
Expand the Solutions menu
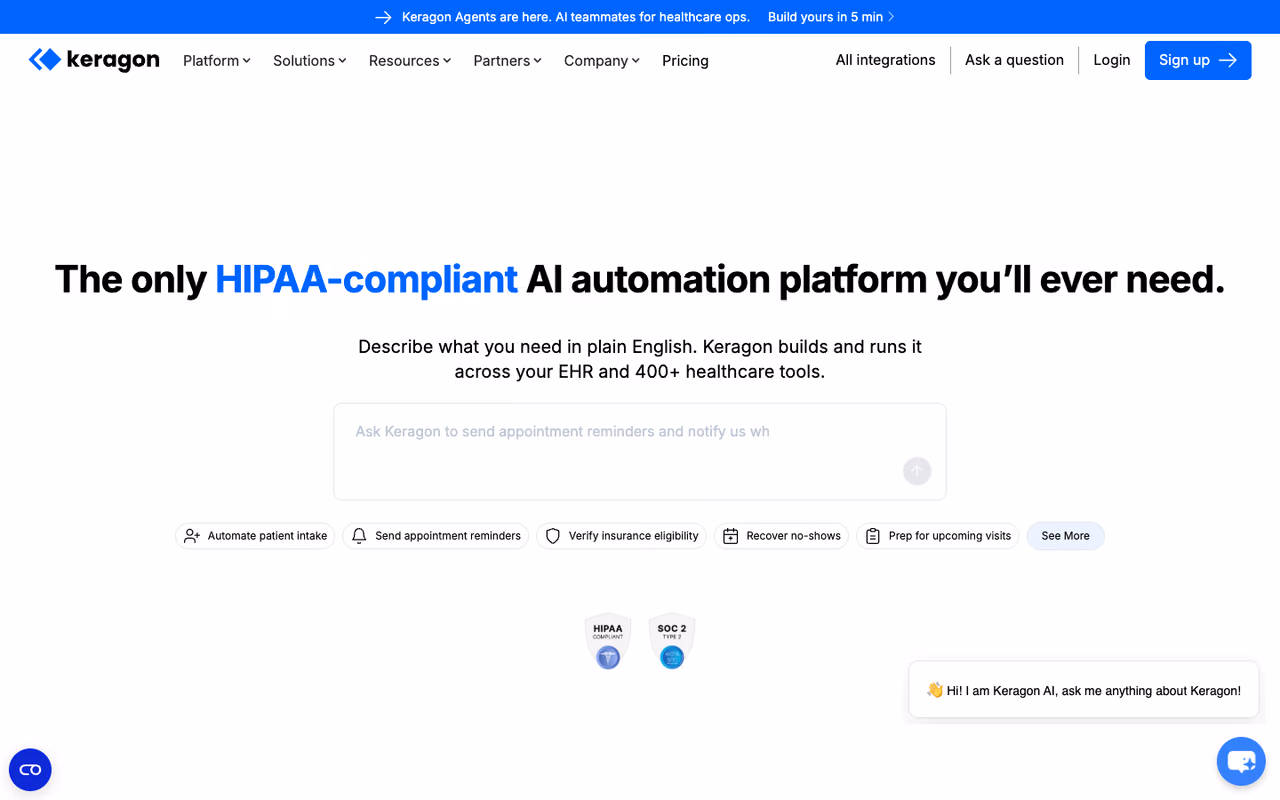(x=310, y=61)
